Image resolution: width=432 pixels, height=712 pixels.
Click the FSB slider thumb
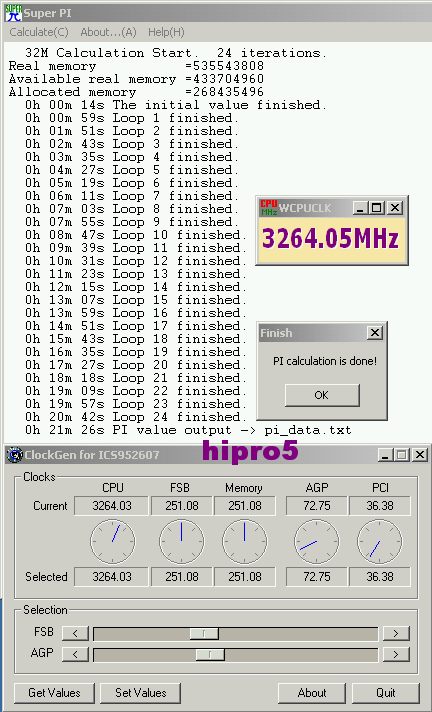coord(204,633)
